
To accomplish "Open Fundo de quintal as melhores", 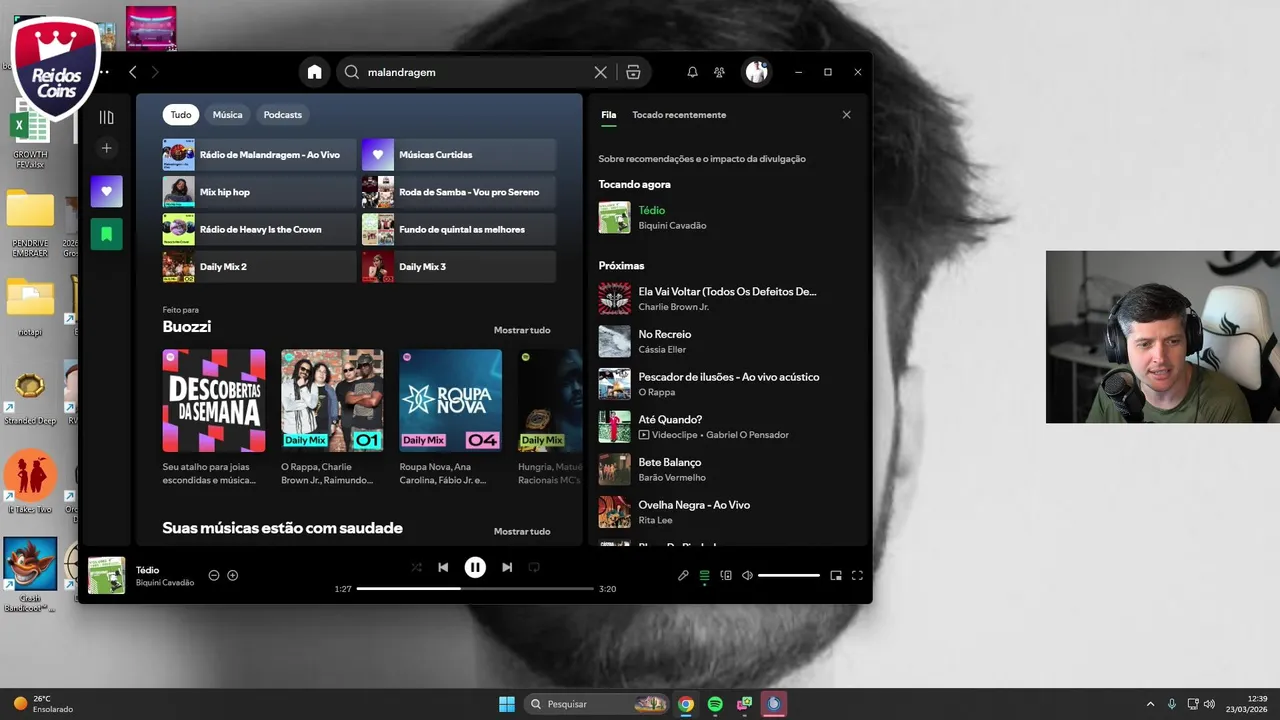I will (458, 229).
